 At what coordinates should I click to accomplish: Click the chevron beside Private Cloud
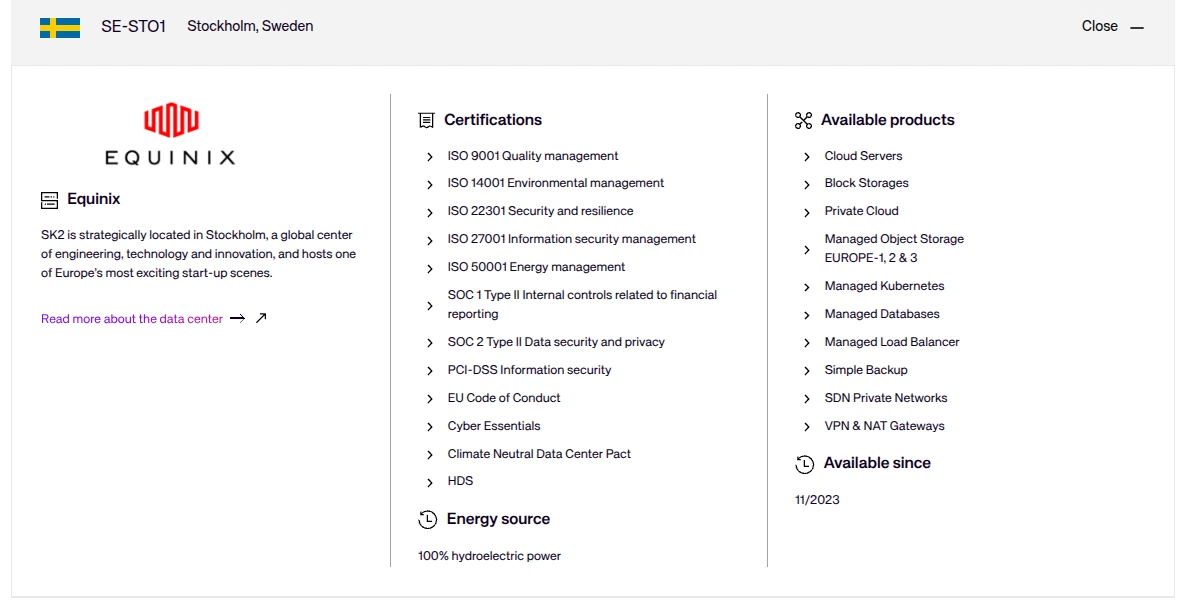point(807,213)
